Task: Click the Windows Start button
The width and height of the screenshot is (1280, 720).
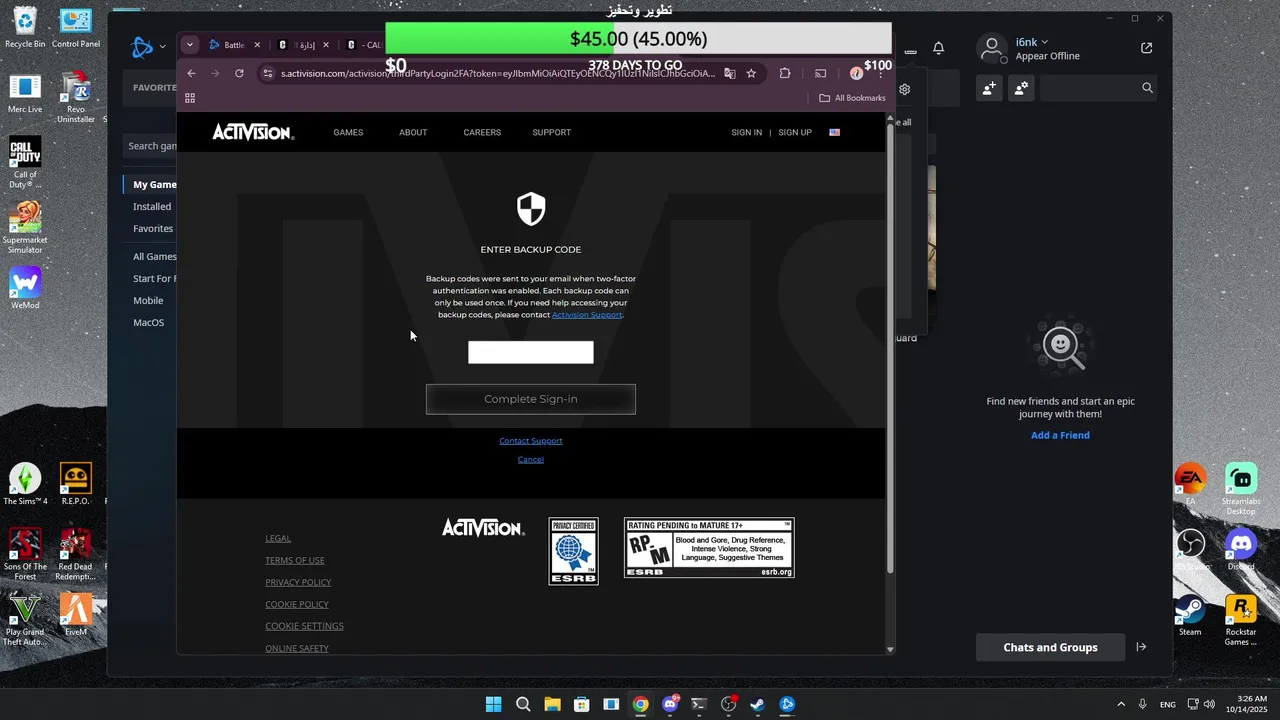Action: click(493, 704)
